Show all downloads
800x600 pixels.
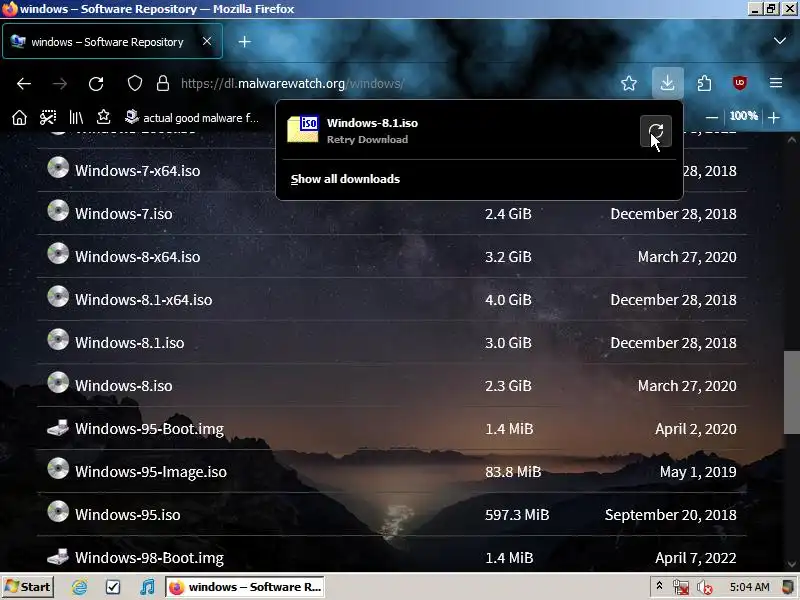(345, 179)
